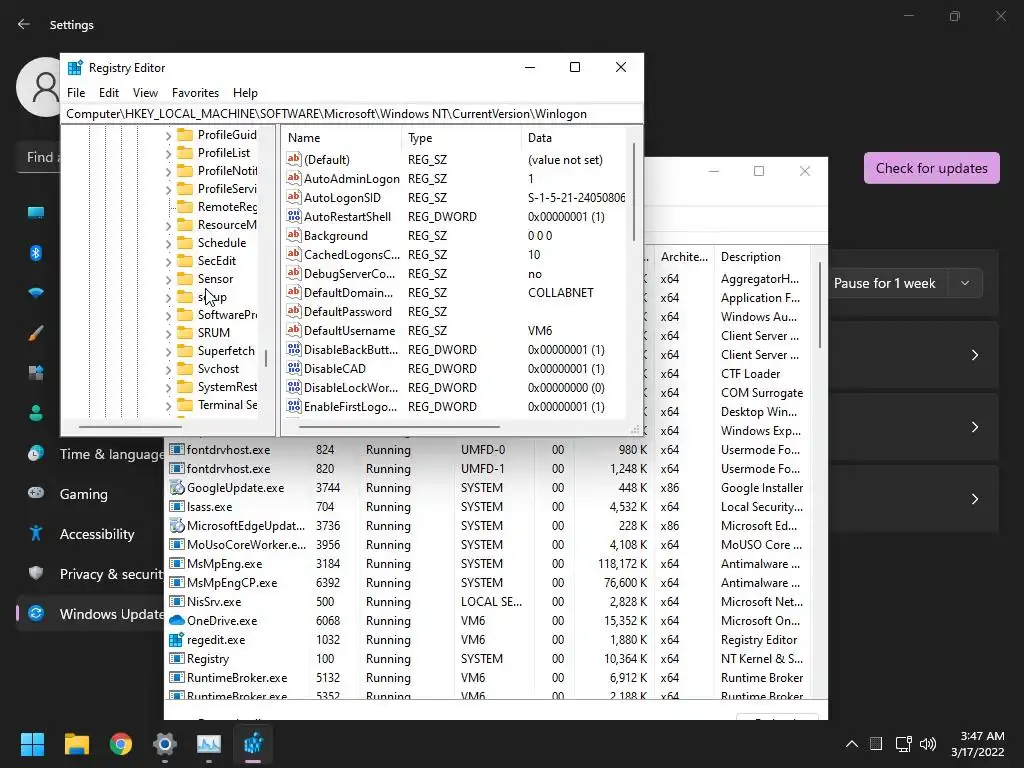Click the Task Manager vertical scrollbar
This screenshot has width=1024, height=768.
820,306
